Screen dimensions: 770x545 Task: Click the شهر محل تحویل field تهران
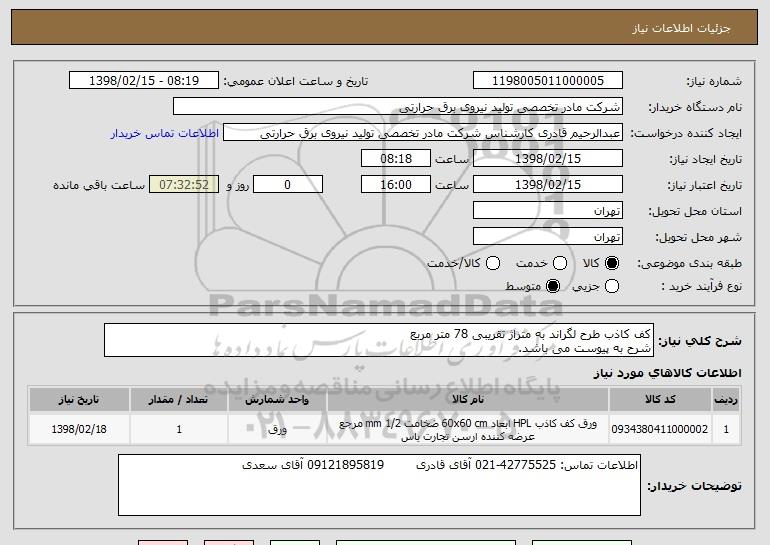tap(548, 237)
